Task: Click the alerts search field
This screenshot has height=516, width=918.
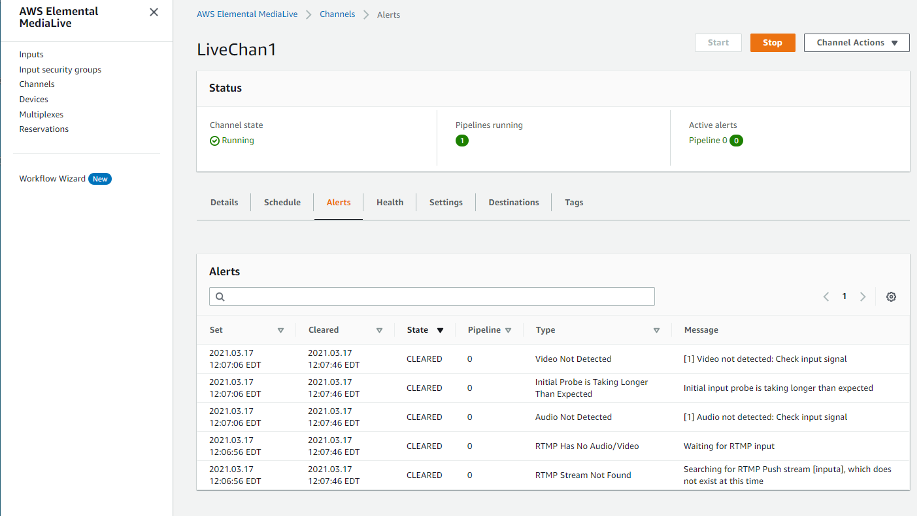Action: 432,297
